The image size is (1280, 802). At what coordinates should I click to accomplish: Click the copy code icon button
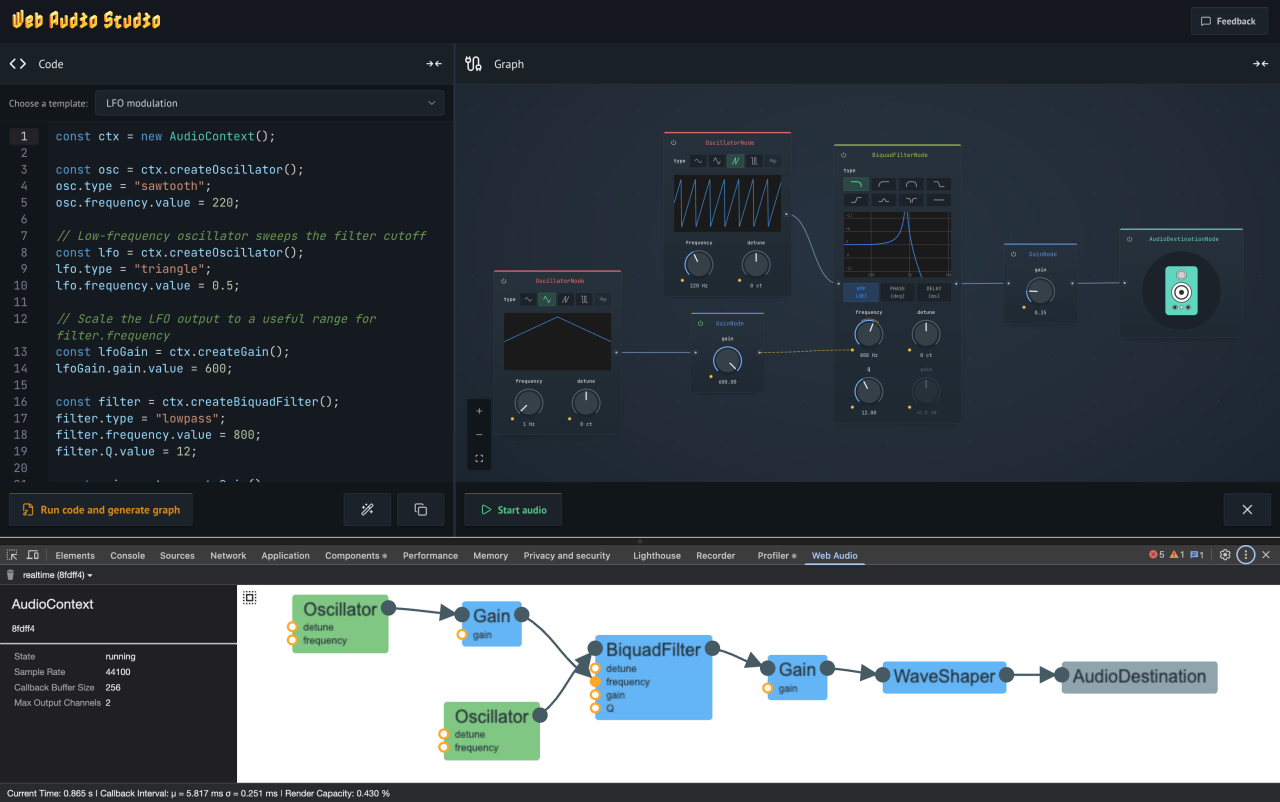[420, 510]
